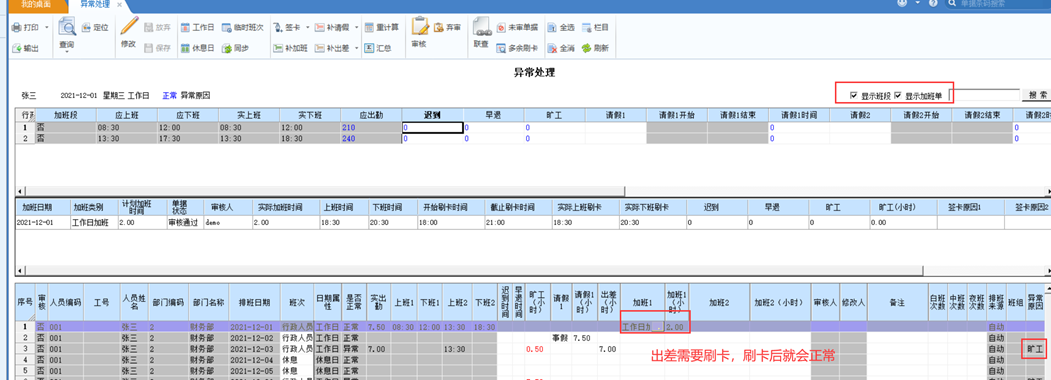The image size is (1051, 380).
Task: Click the 全选 select all icon
Action: tap(552, 28)
